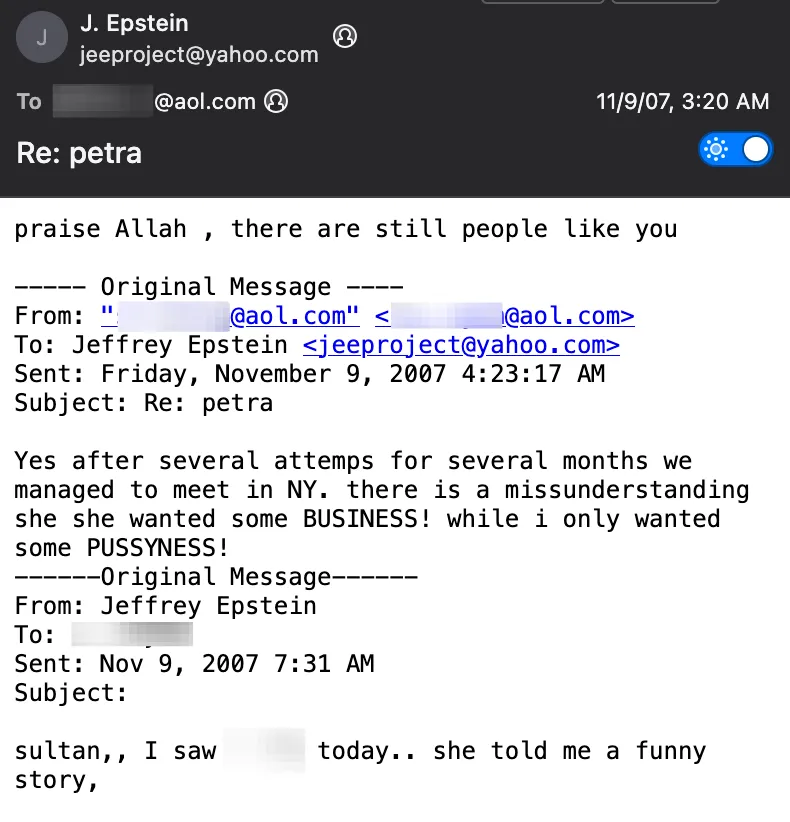
Task: Click the "Sent: Friday, November 9, 2007" line
Action: (310, 374)
